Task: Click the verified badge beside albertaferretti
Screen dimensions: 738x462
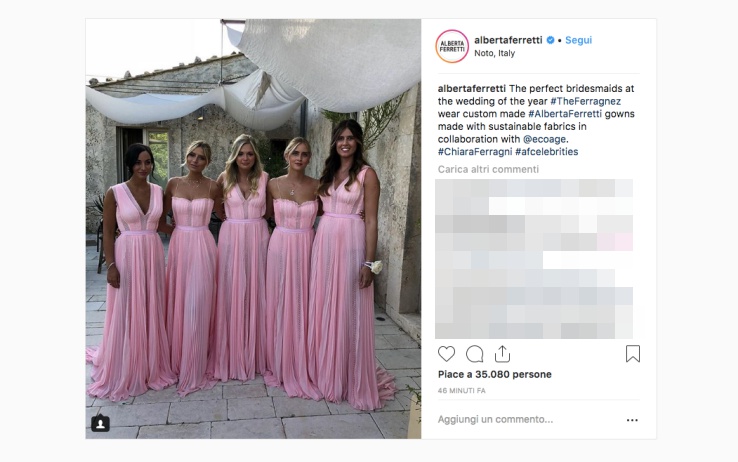Action: click(x=550, y=40)
